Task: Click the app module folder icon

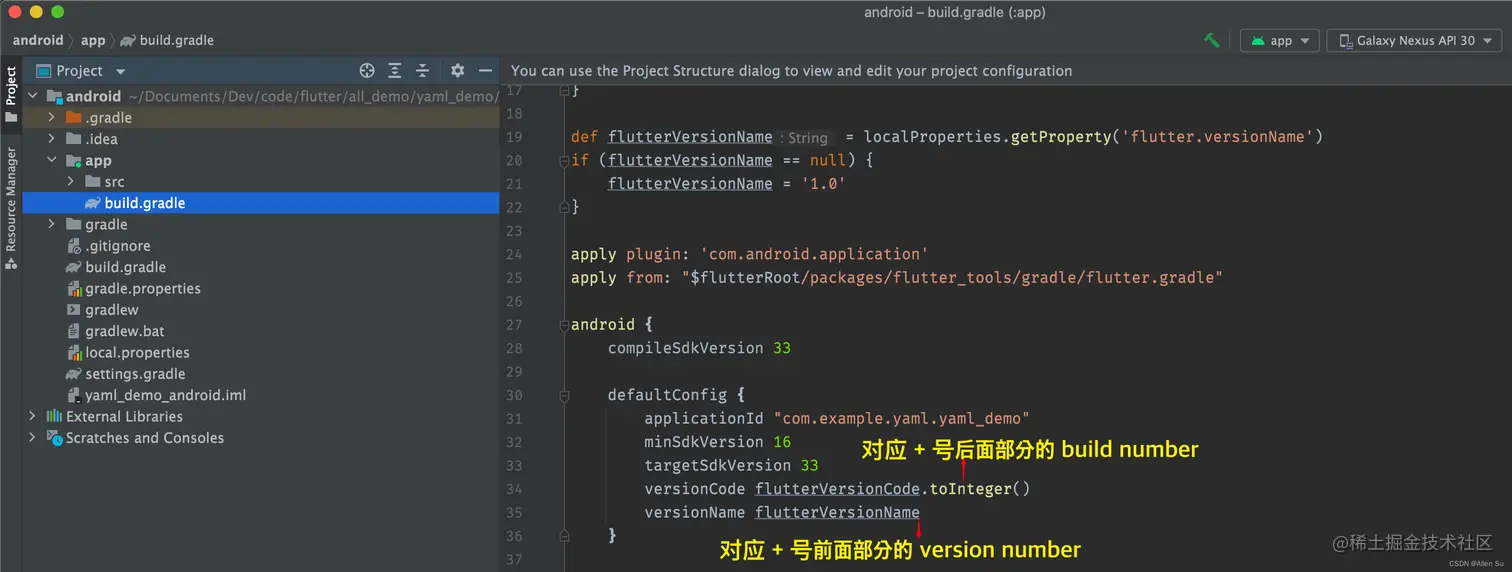Action: pyautogui.click(x=73, y=161)
